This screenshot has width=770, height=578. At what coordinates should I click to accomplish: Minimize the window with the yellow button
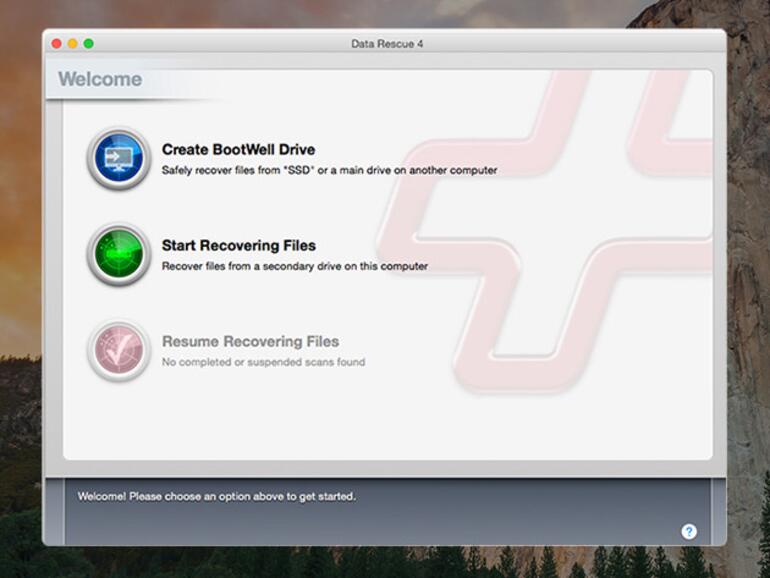(73, 44)
